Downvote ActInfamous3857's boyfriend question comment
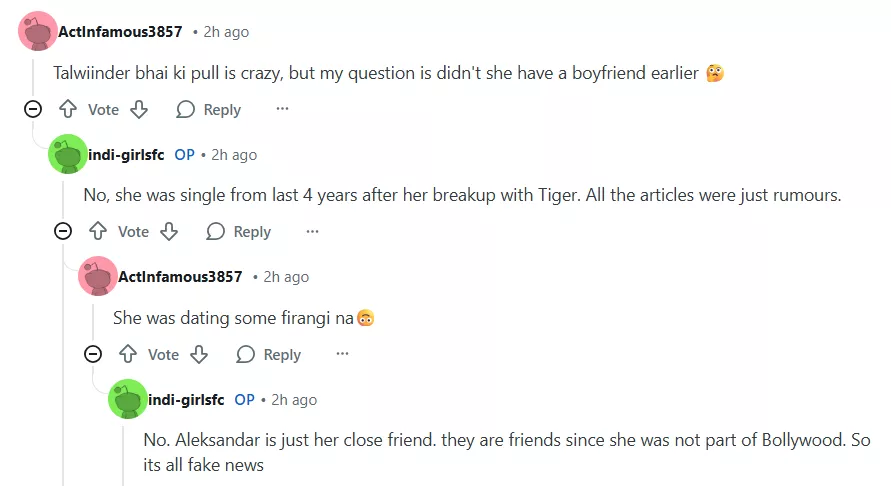Screen dimensions: 891x486 point(139,109)
